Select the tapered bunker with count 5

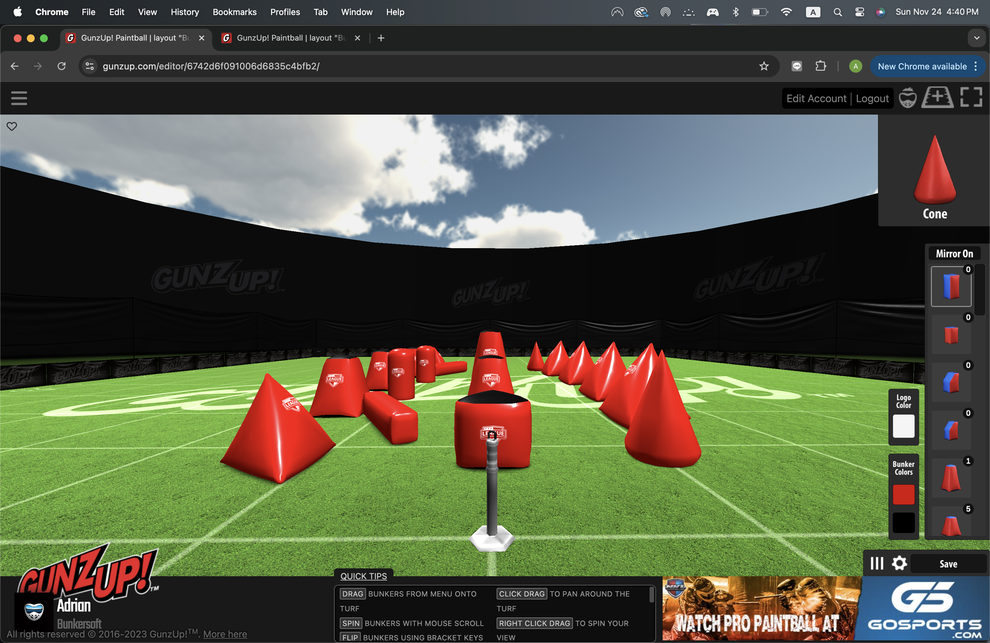point(951,524)
